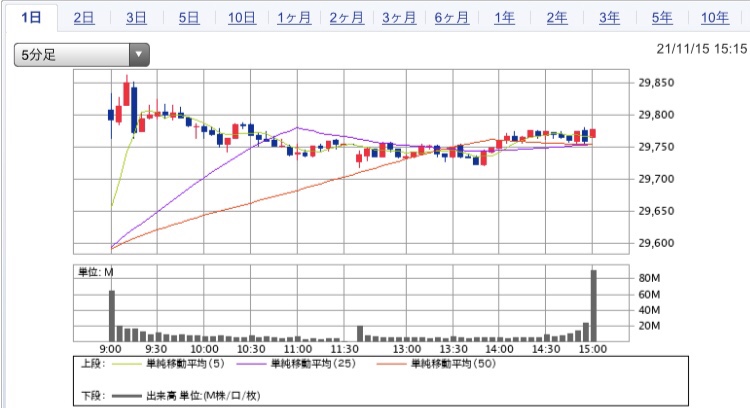Screen dimensions: 750x408
Task: Click the 単純移動平均(50) legend entry
Action: pyautogui.click(x=453, y=364)
